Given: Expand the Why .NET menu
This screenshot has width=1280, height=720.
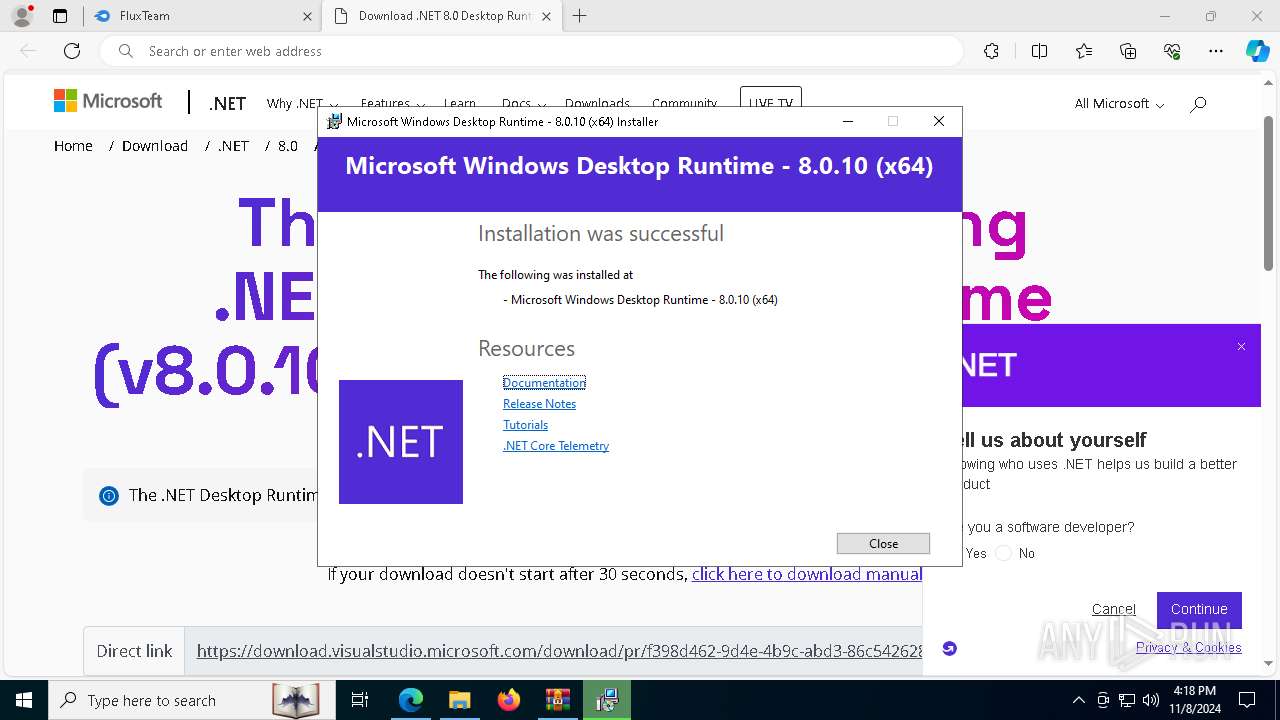Looking at the screenshot, I should (302, 103).
